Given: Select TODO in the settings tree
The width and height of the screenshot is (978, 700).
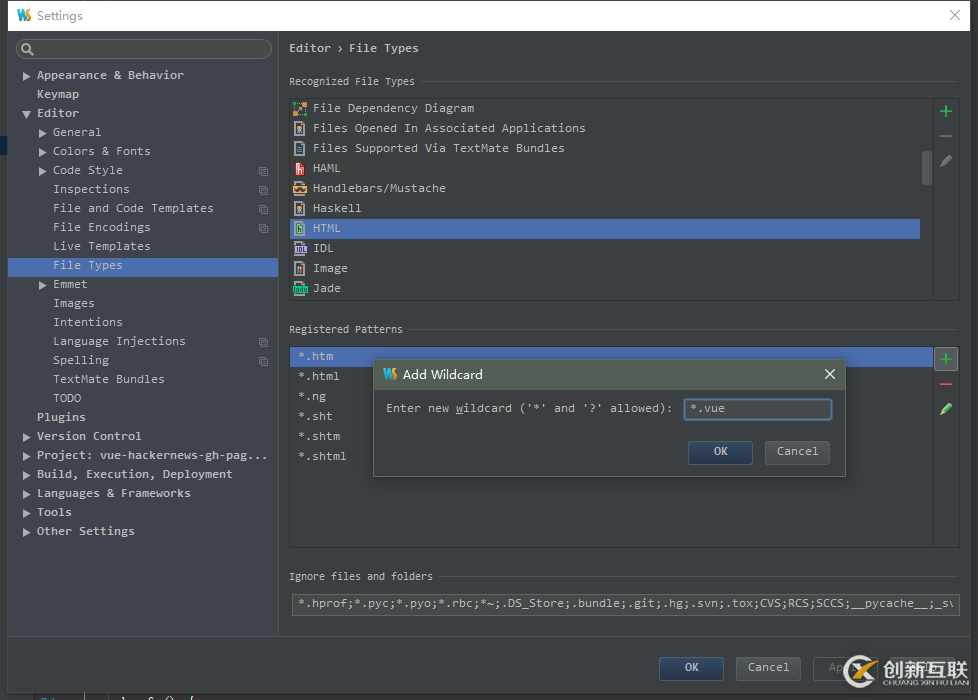Looking at the screenshot, I should tap(67, 398).
